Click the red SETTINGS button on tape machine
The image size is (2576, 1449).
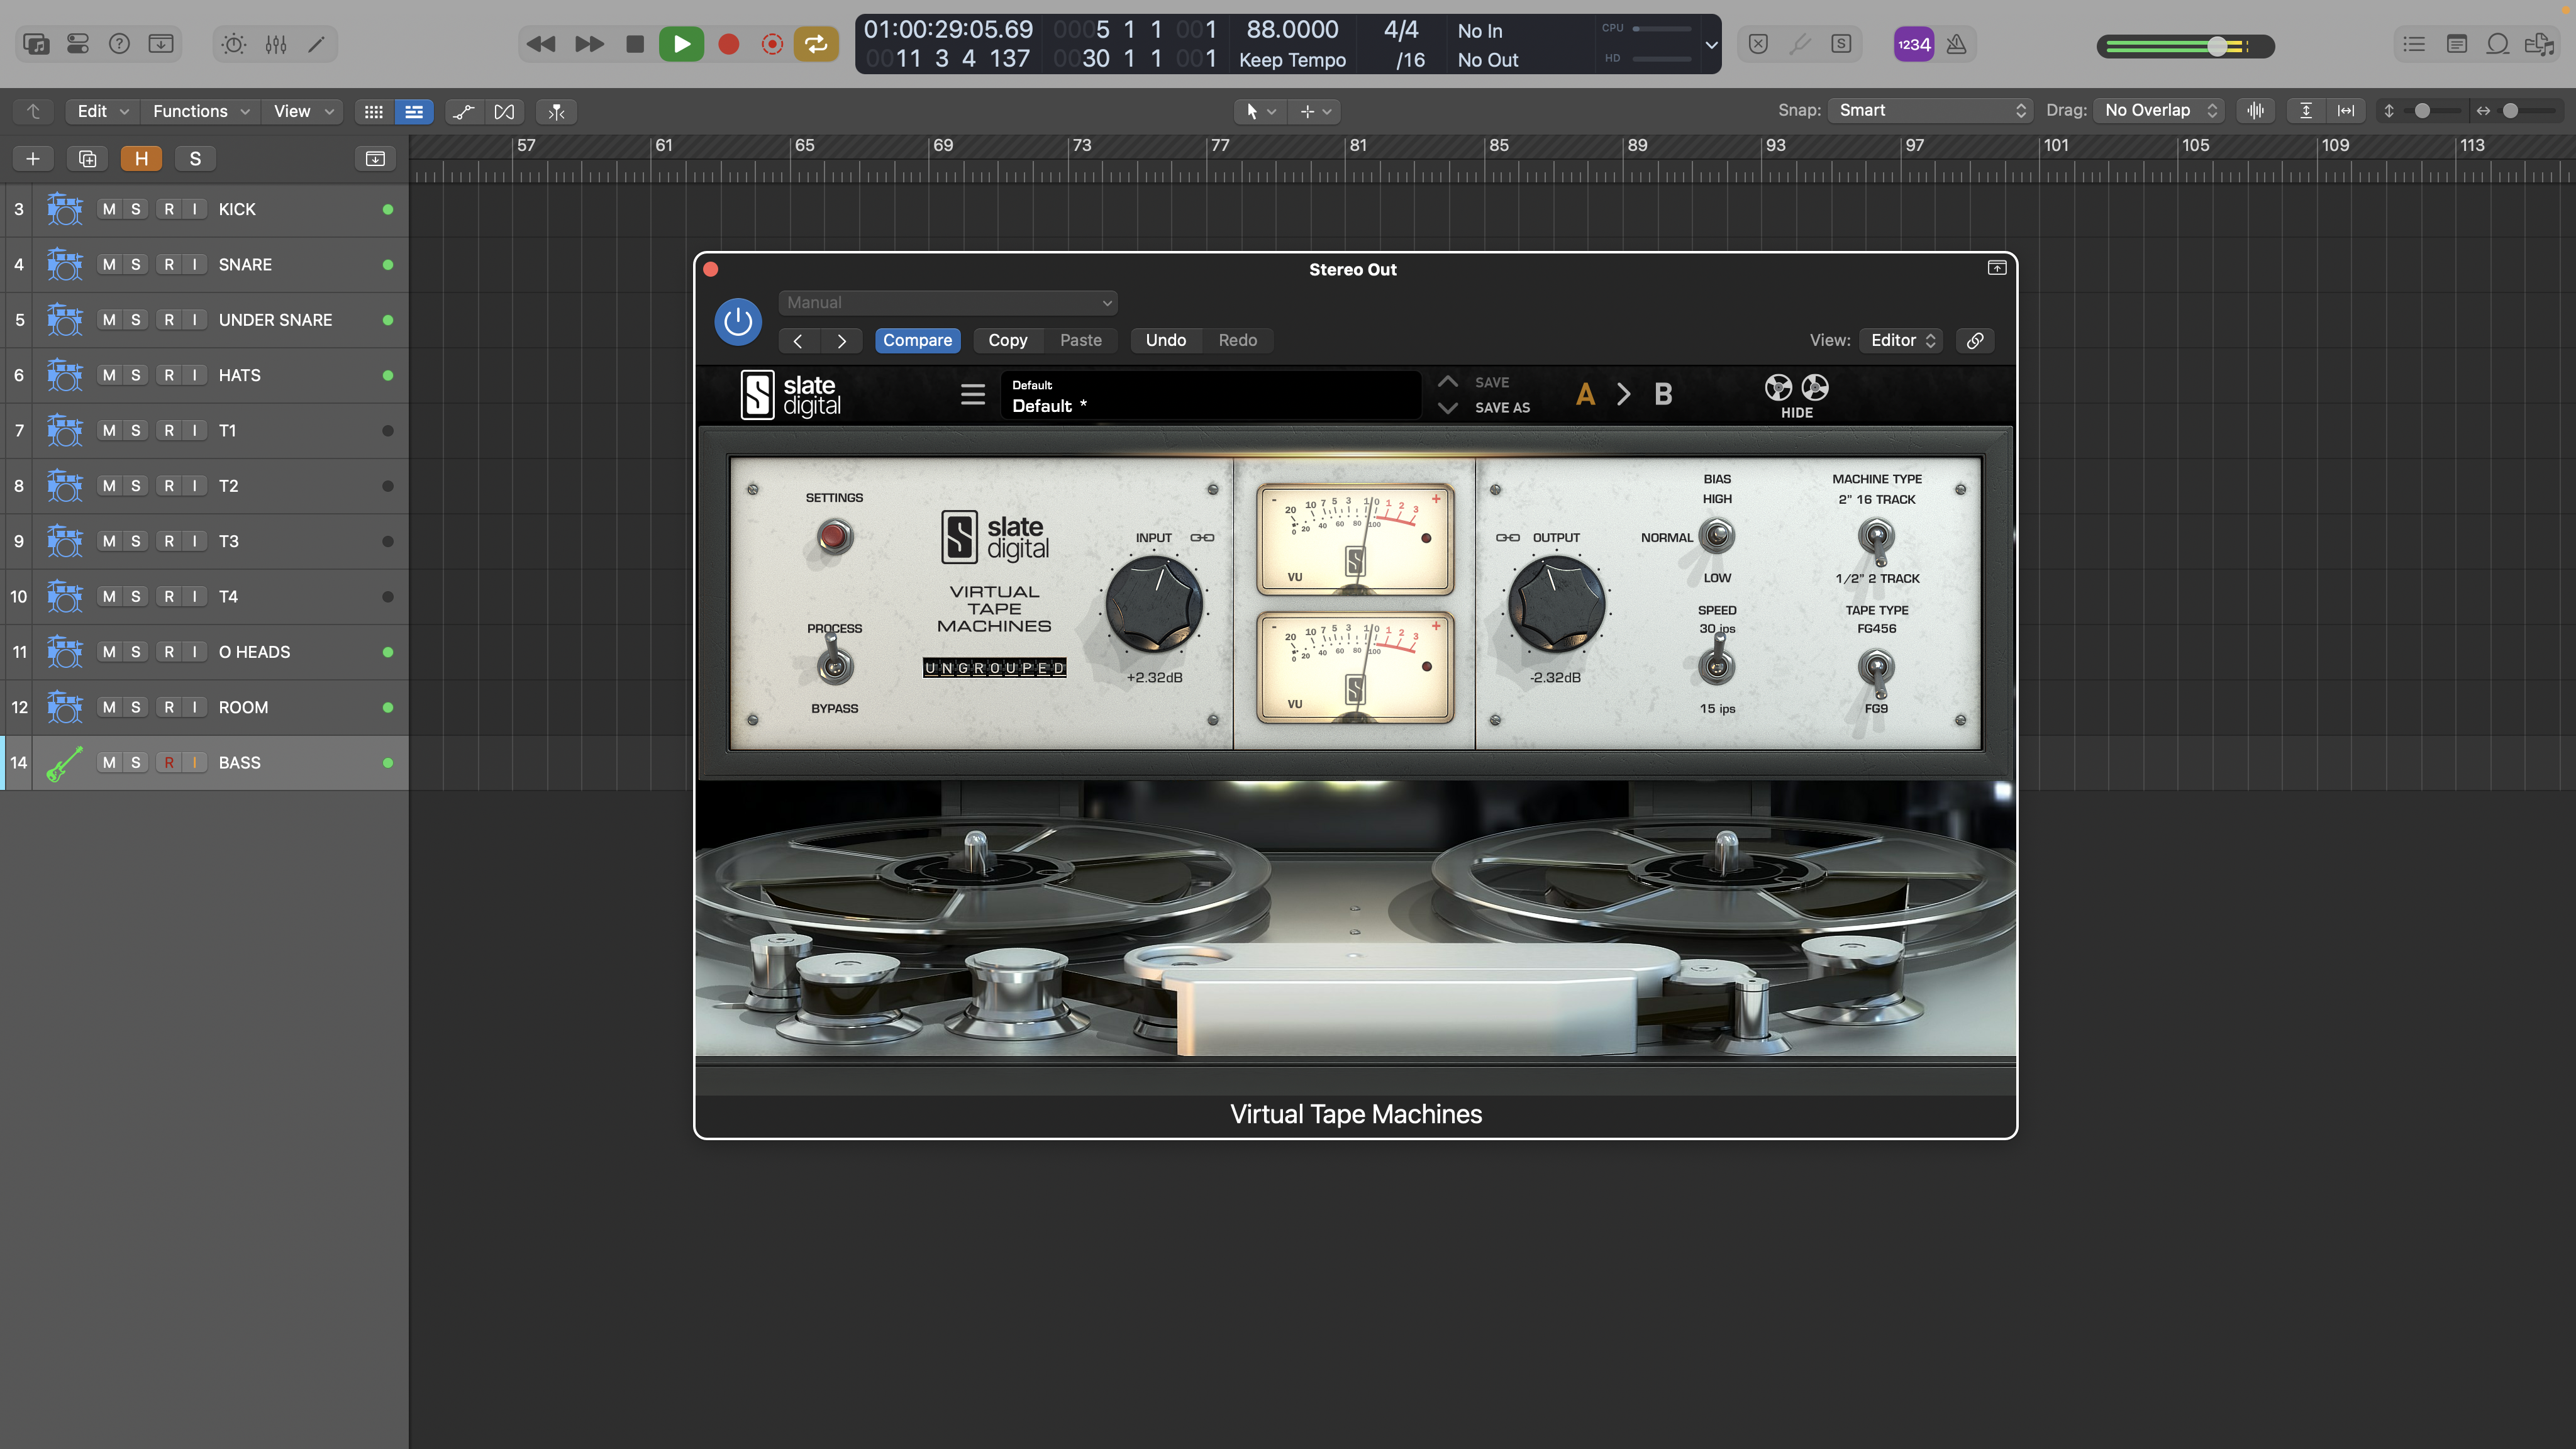(834, 537)
